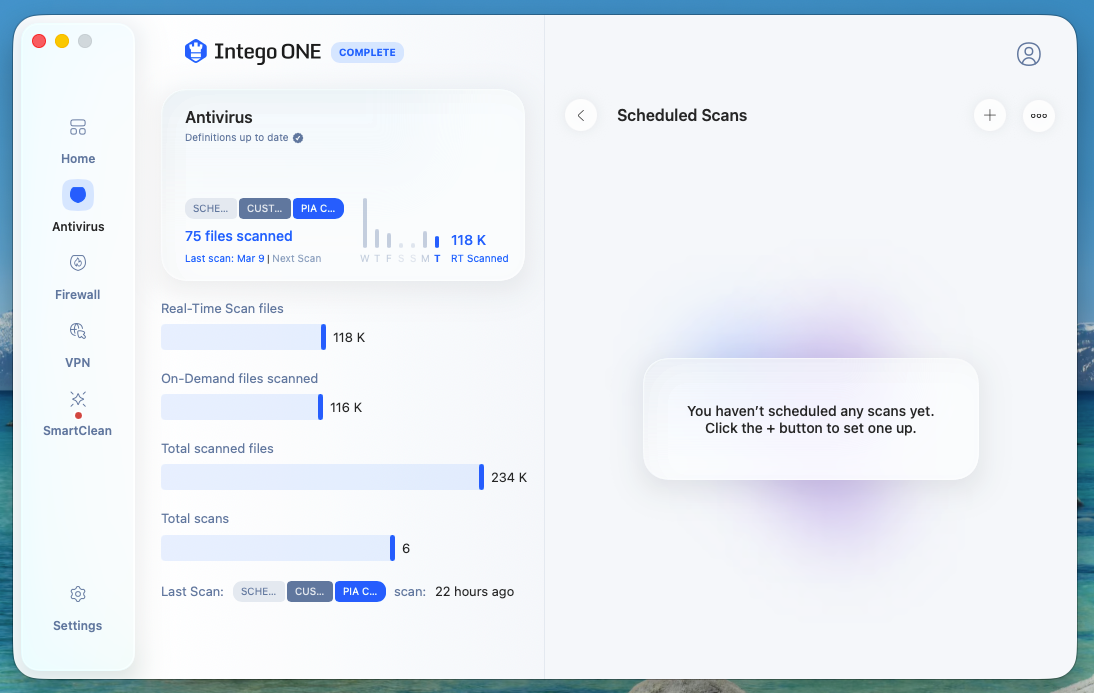Screen dimensions: 1094x693
Task: Click the Total scanned files bar
Action: click(x=322, y=477)
